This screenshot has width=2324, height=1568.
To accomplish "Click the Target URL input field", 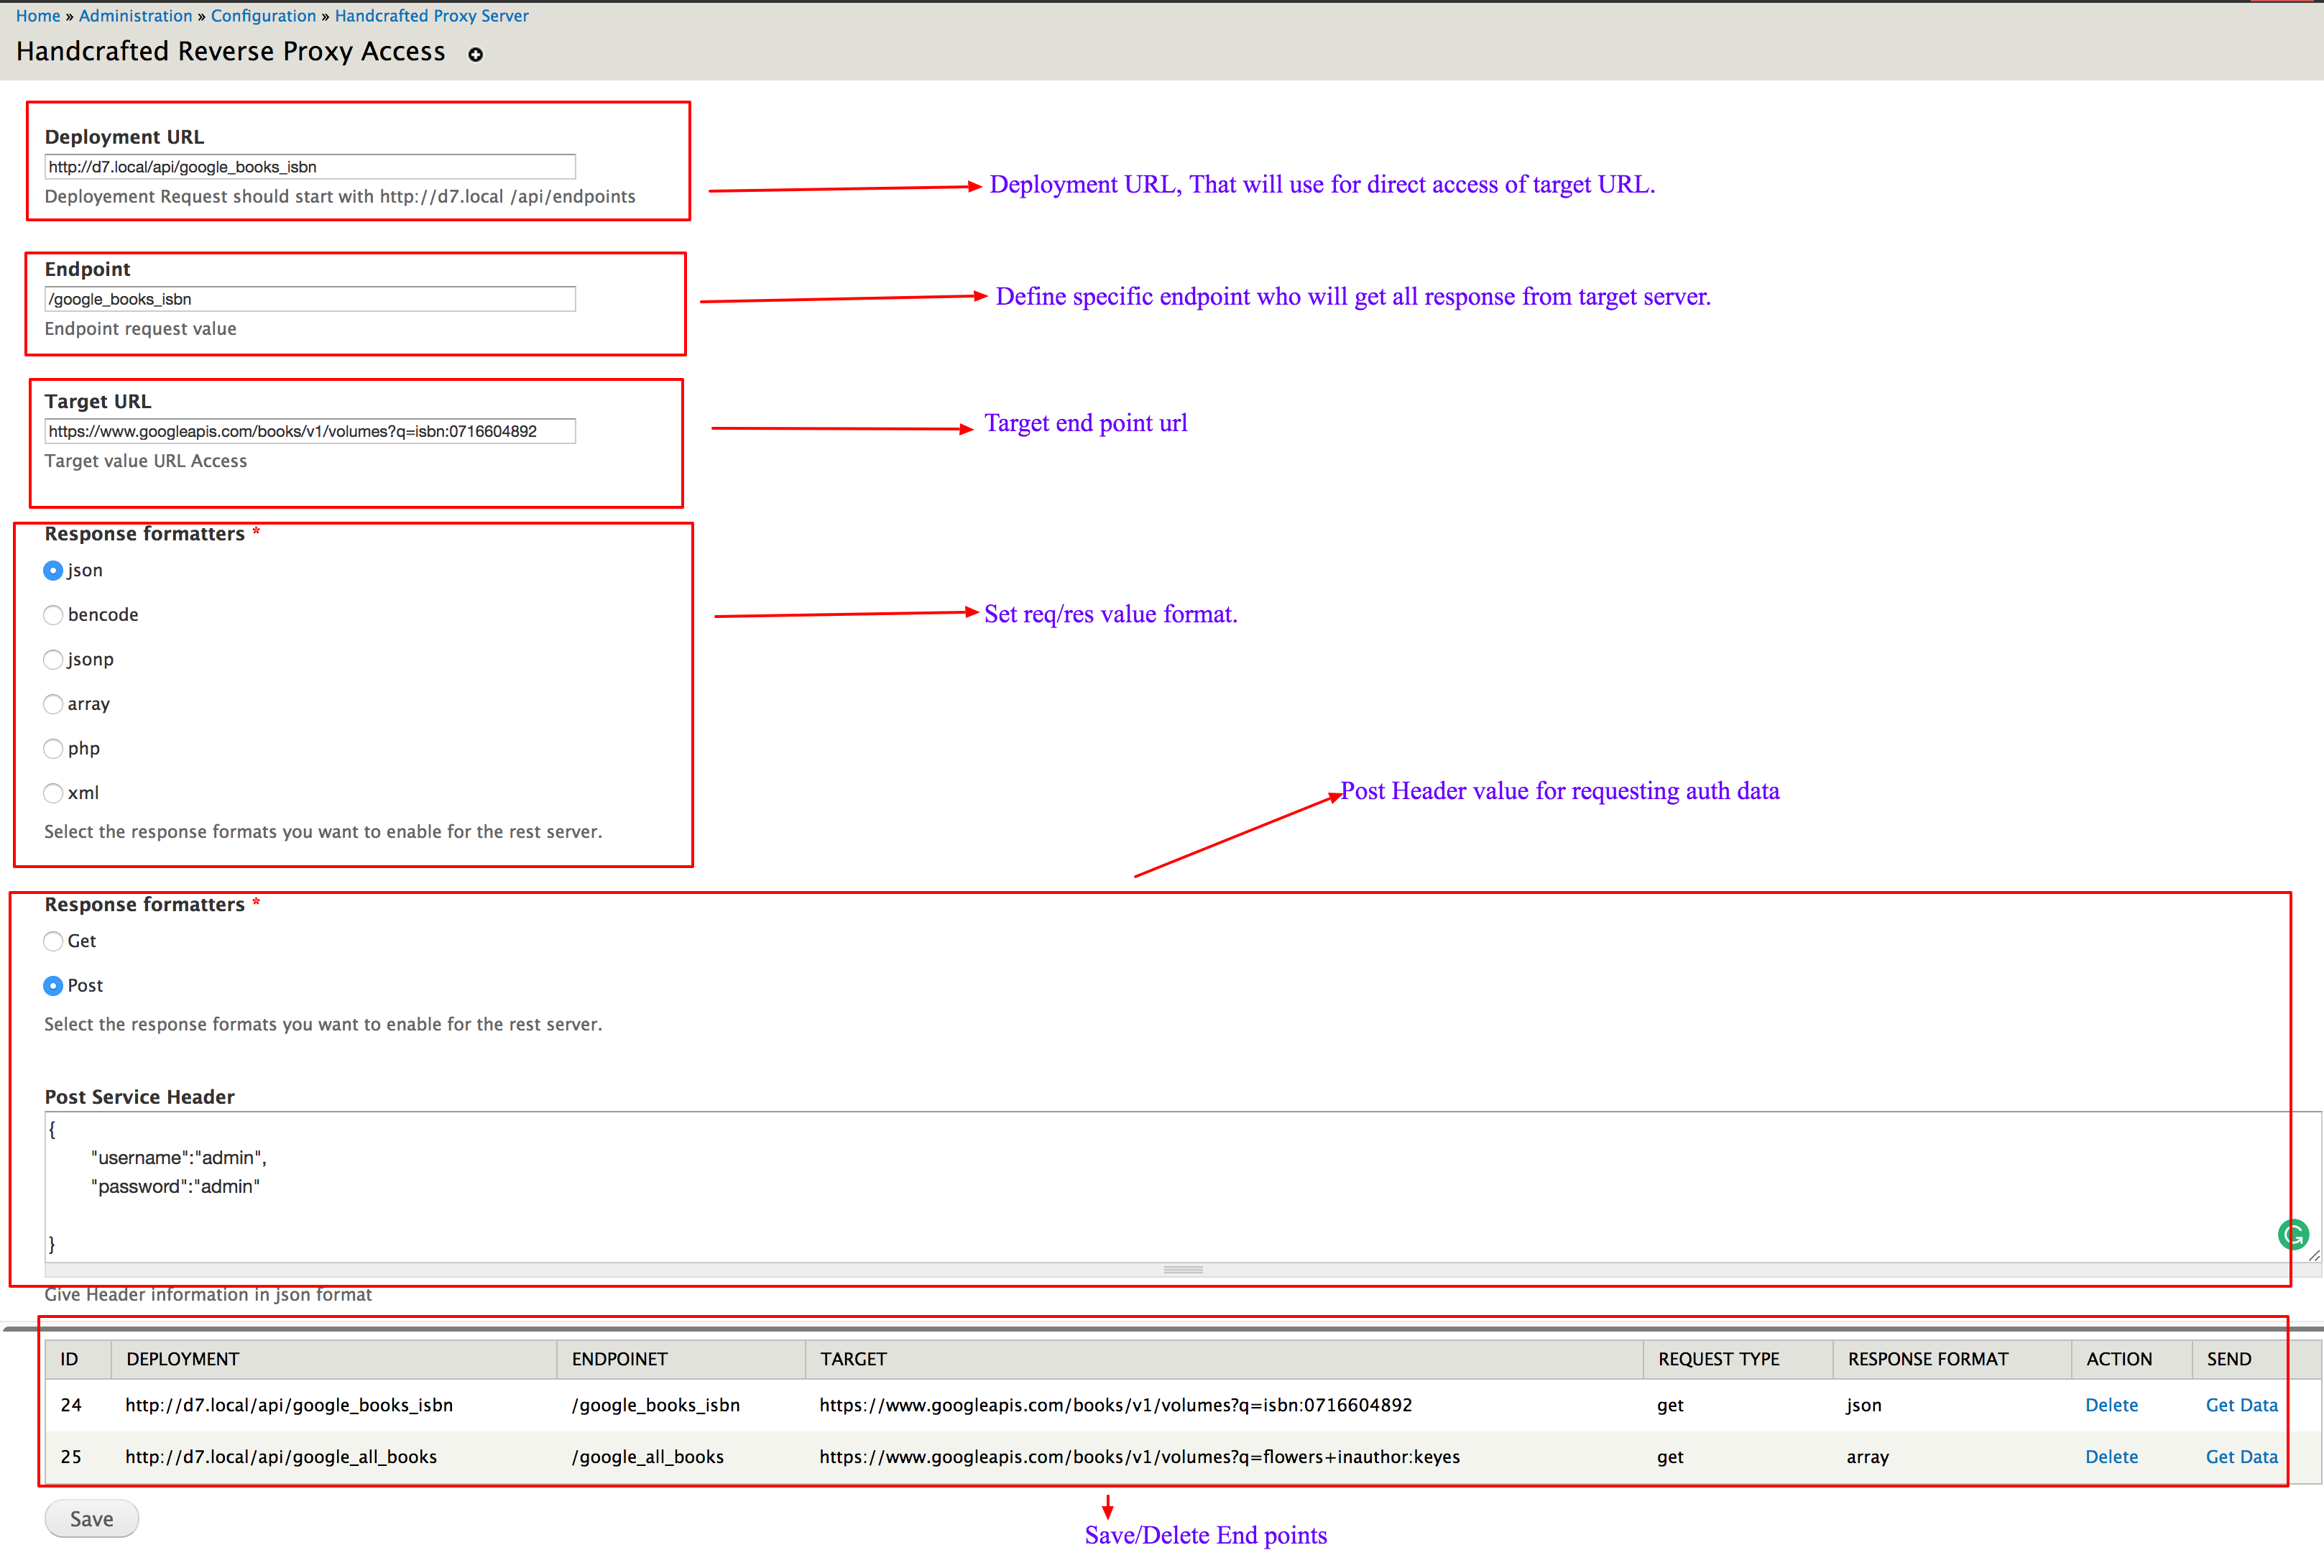I will 310,431.
